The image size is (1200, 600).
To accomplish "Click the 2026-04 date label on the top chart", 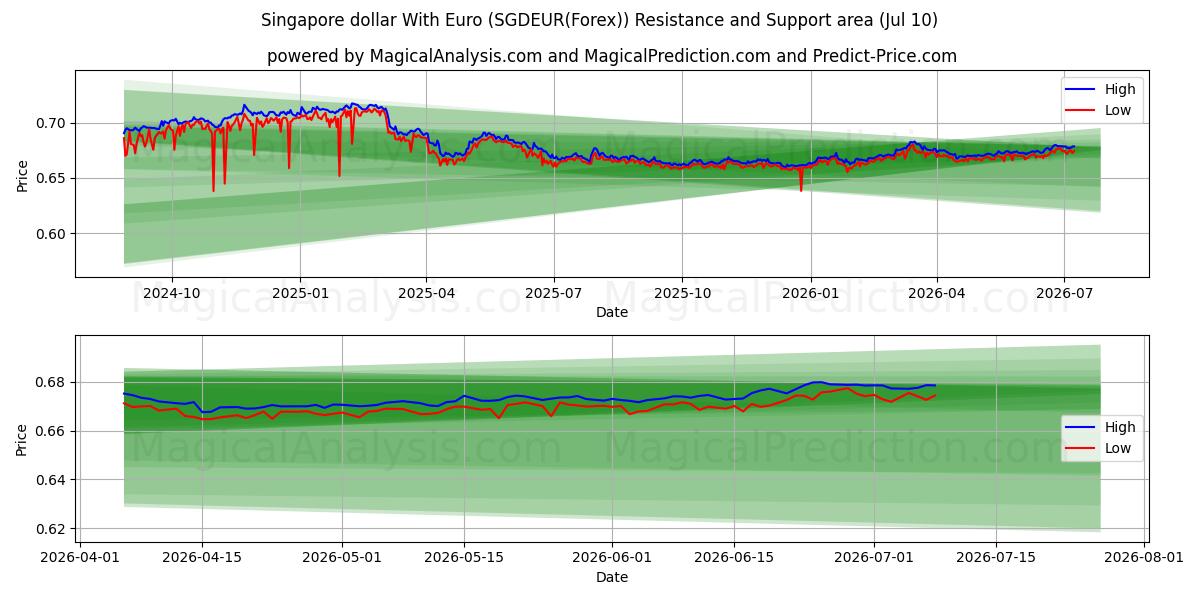I will click(x=937, y=293).
